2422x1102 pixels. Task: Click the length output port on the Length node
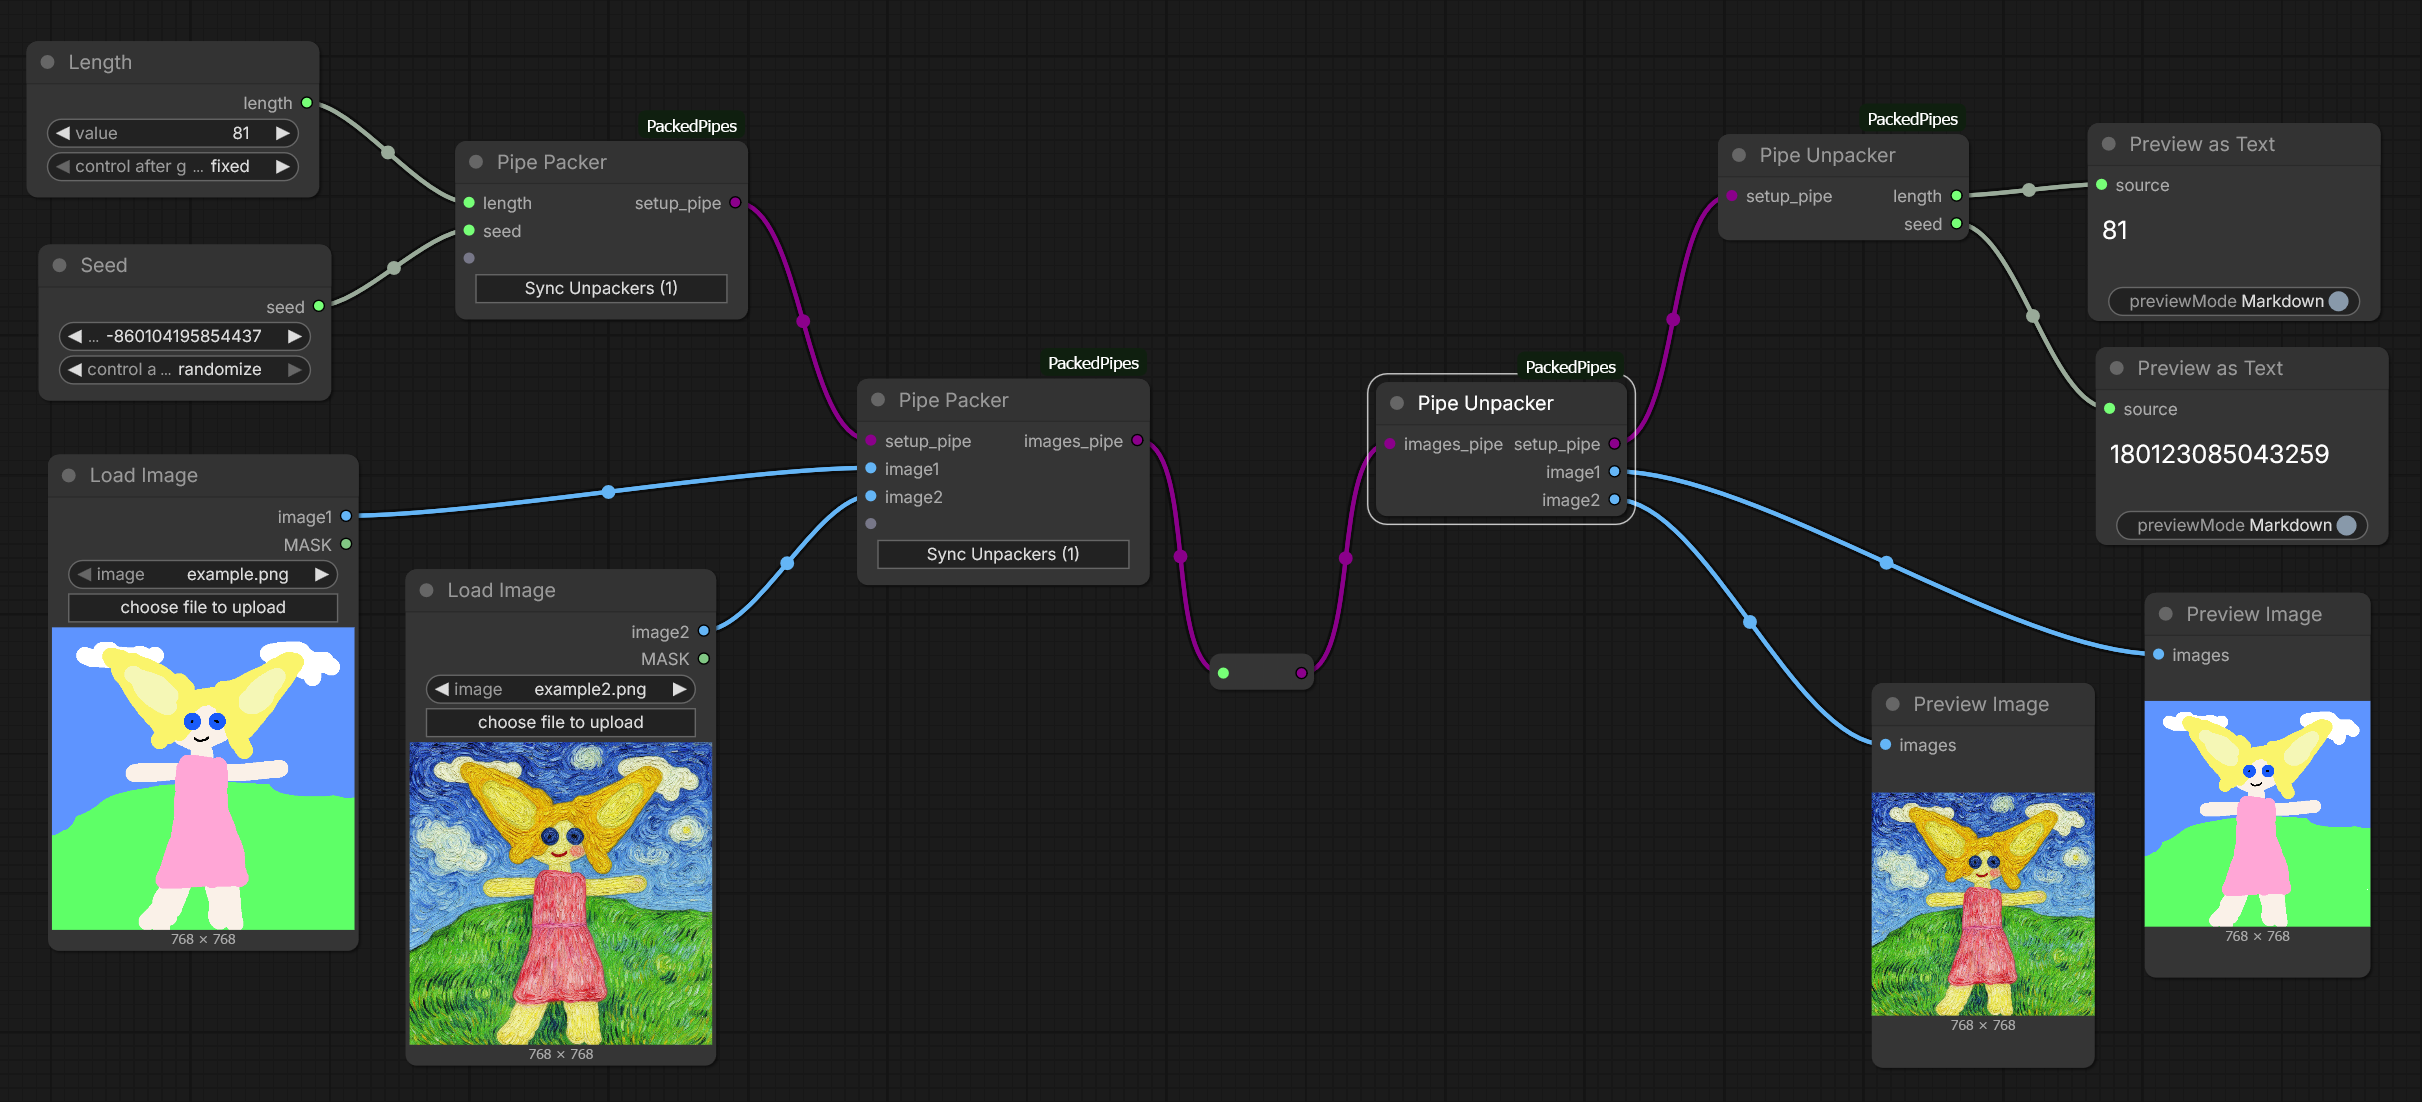307,103
